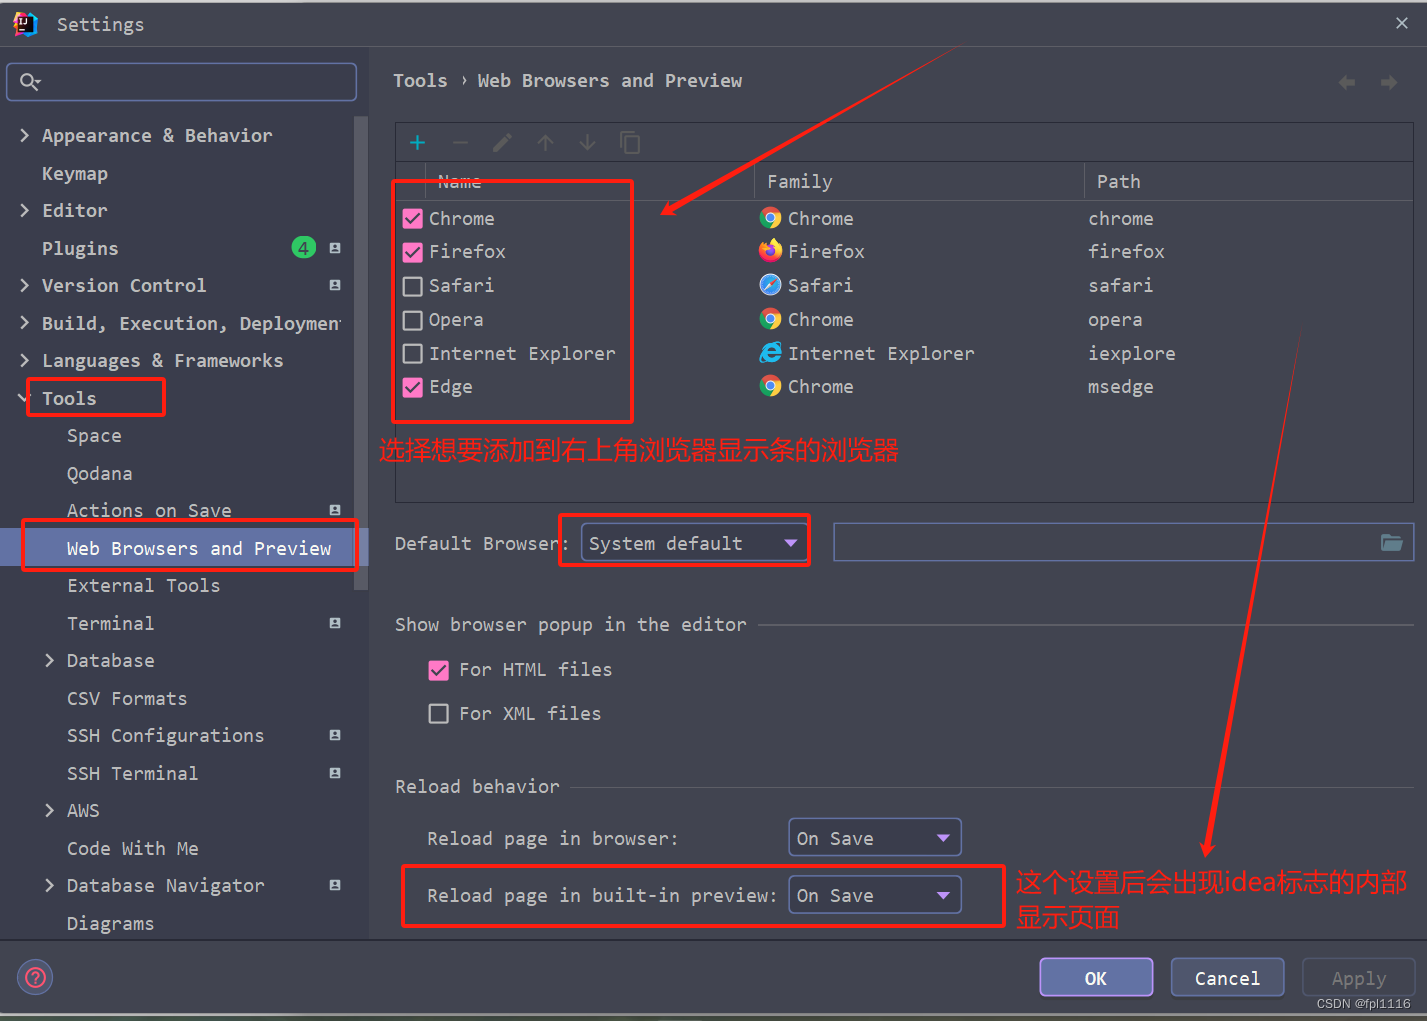
Task: Move browser up with the up arrow
Action: pyautogui.click(x=545, y=143)
